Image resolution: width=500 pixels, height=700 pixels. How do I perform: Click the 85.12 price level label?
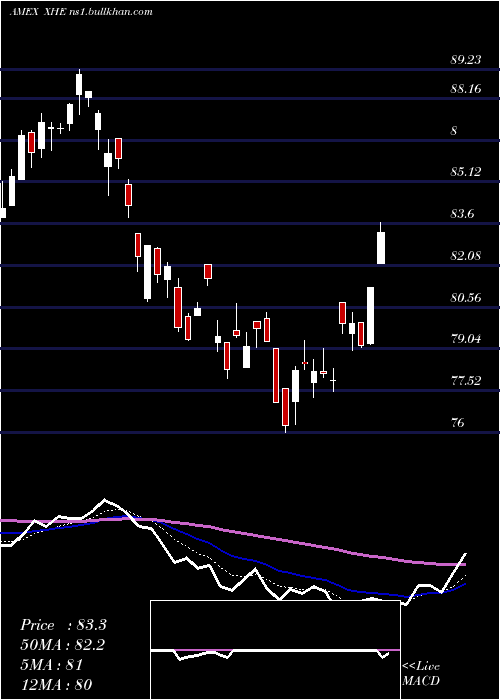pyautogui.click(x=466, y=171)
